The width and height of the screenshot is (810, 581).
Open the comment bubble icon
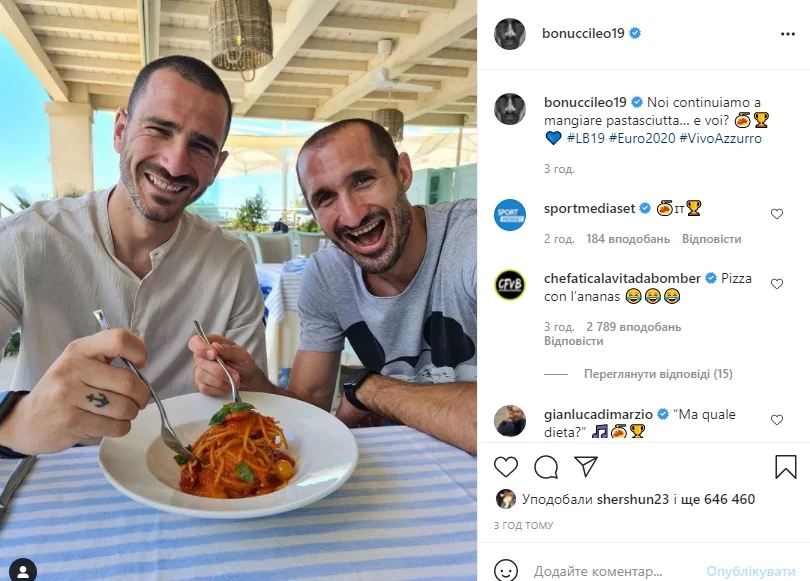tap(546, 467)
